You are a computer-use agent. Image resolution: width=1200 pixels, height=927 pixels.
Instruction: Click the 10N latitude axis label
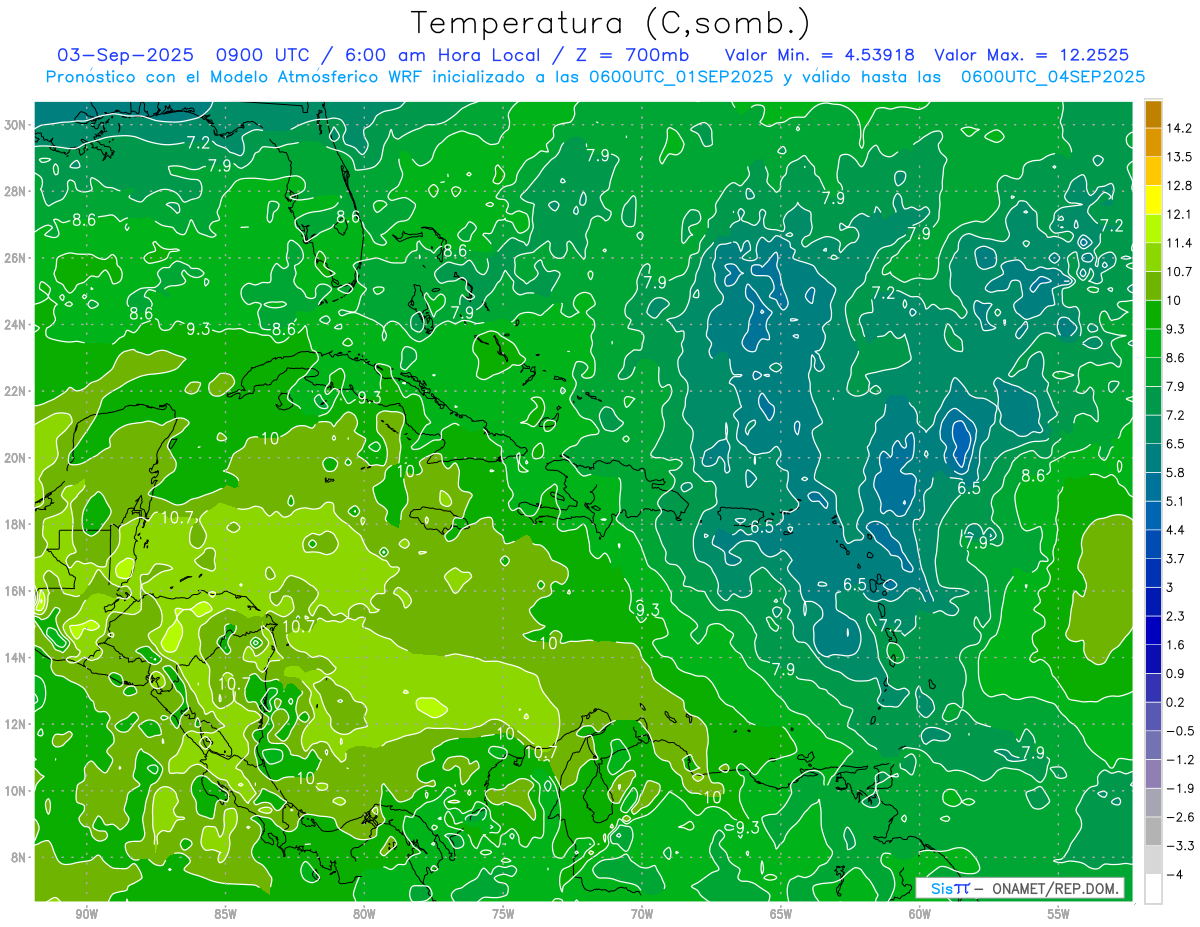[17, 790]
